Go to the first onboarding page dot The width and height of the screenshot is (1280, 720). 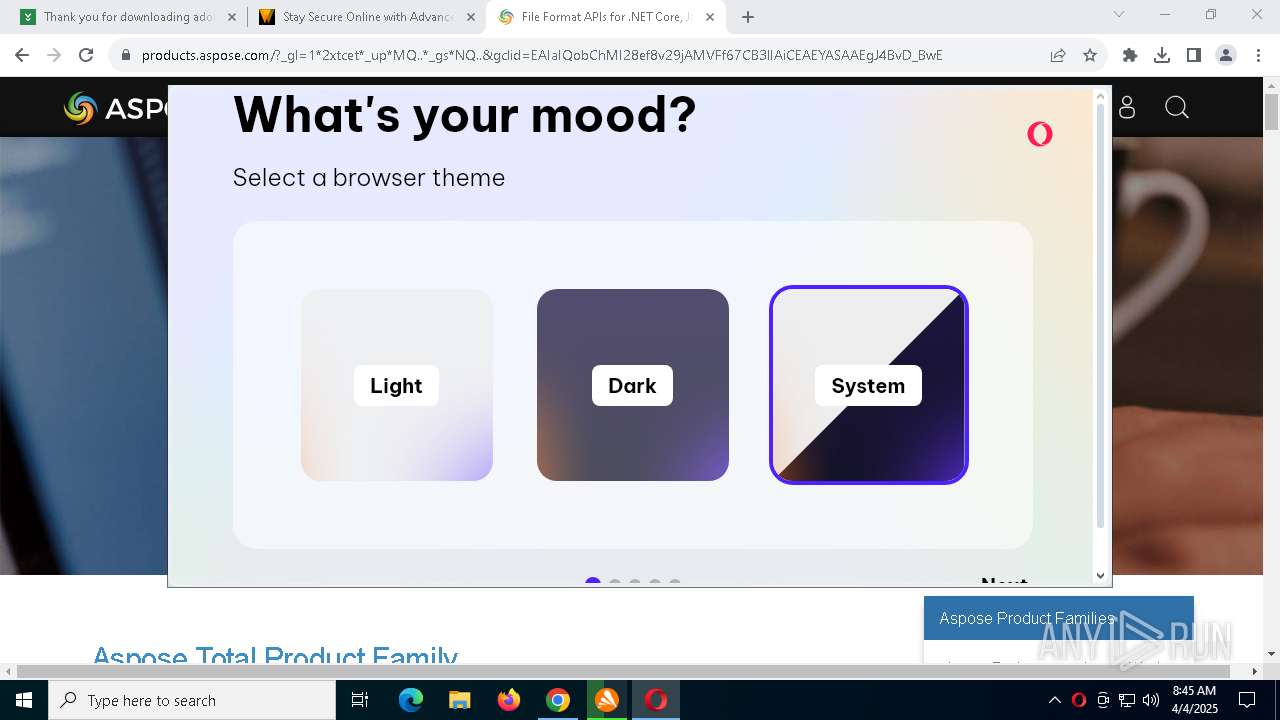click(593, 582)
